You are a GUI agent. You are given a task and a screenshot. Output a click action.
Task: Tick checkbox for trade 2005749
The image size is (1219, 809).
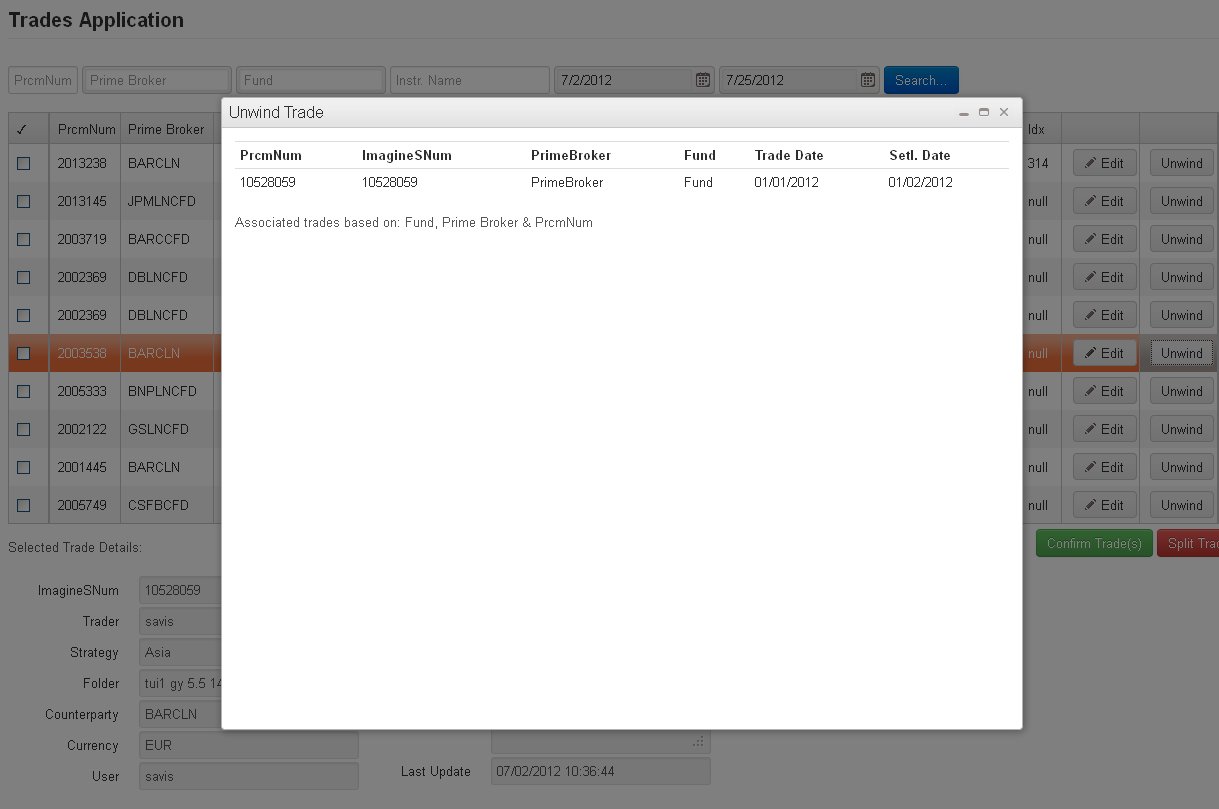pyautogui.click(x=24, y=505)
